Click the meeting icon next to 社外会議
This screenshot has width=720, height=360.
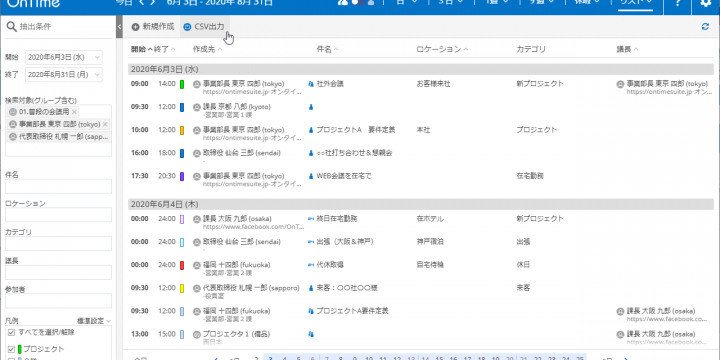pyautogui.click(x=311, y=84)
